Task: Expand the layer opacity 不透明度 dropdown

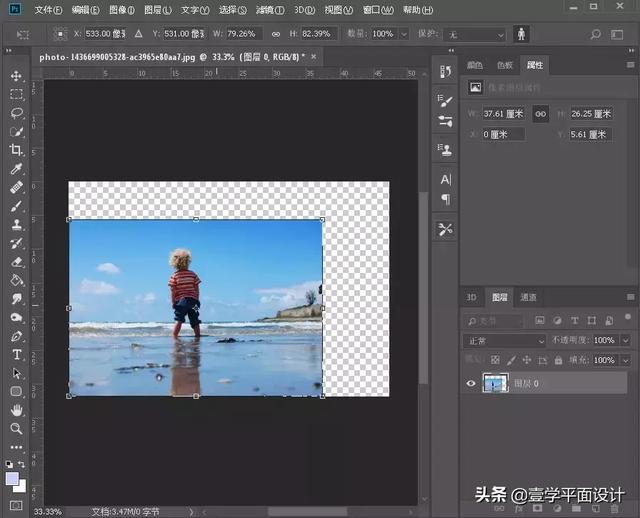Action: click(625, 340)
